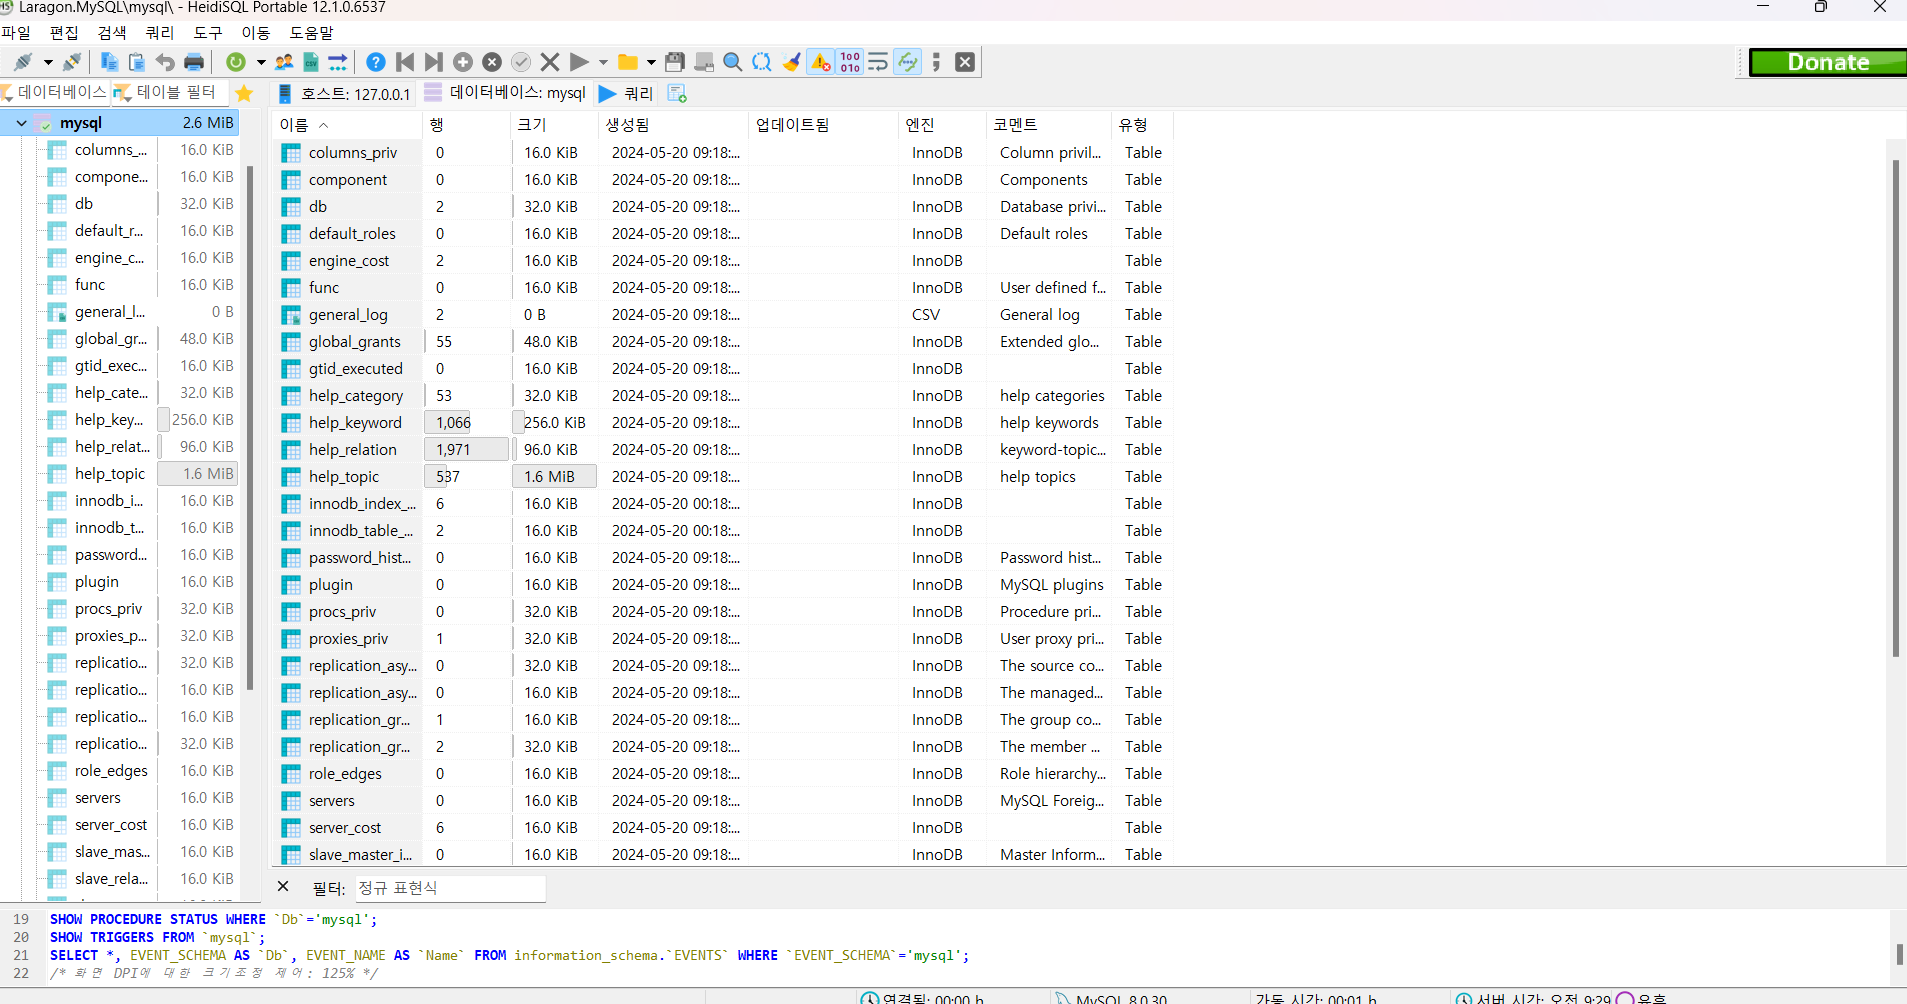Clear the query editor with the broom icon
Image resolution: width=1907 pixels, height=1004 pixels.
point(791,62)
